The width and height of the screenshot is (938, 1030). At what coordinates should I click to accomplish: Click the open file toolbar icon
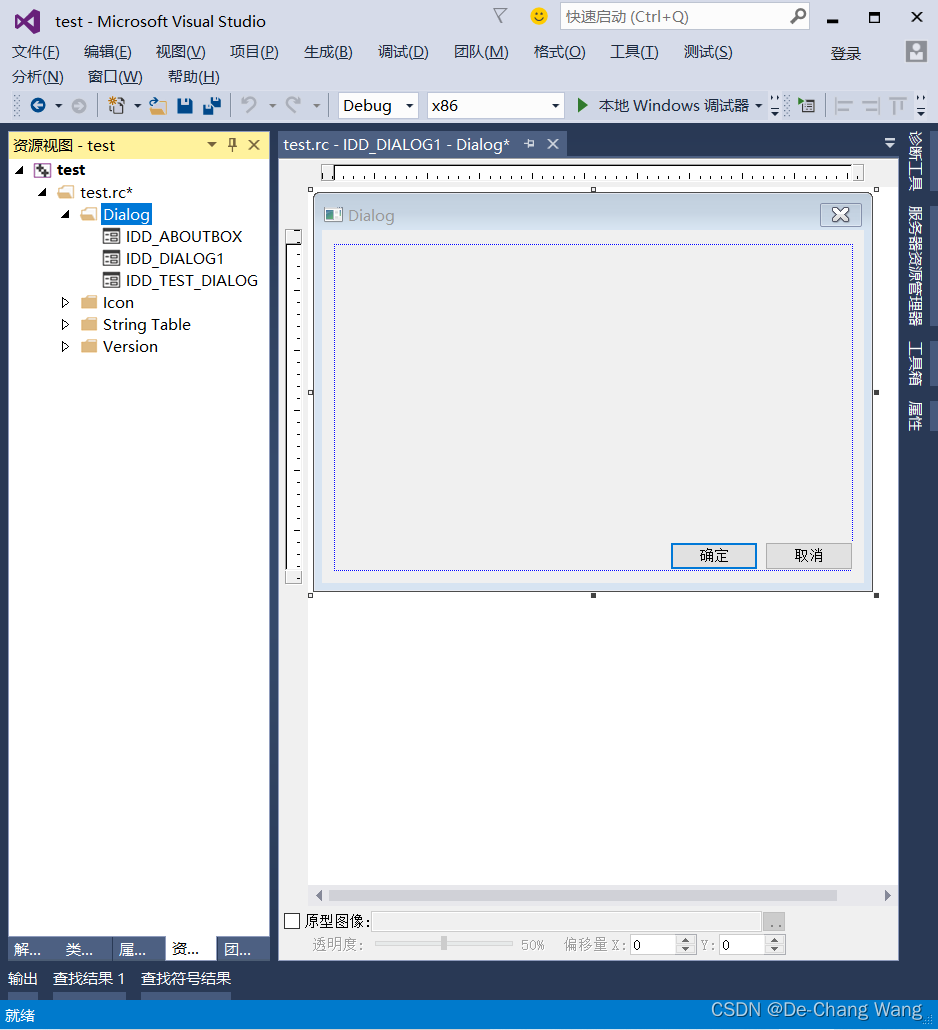click(158, 106)
